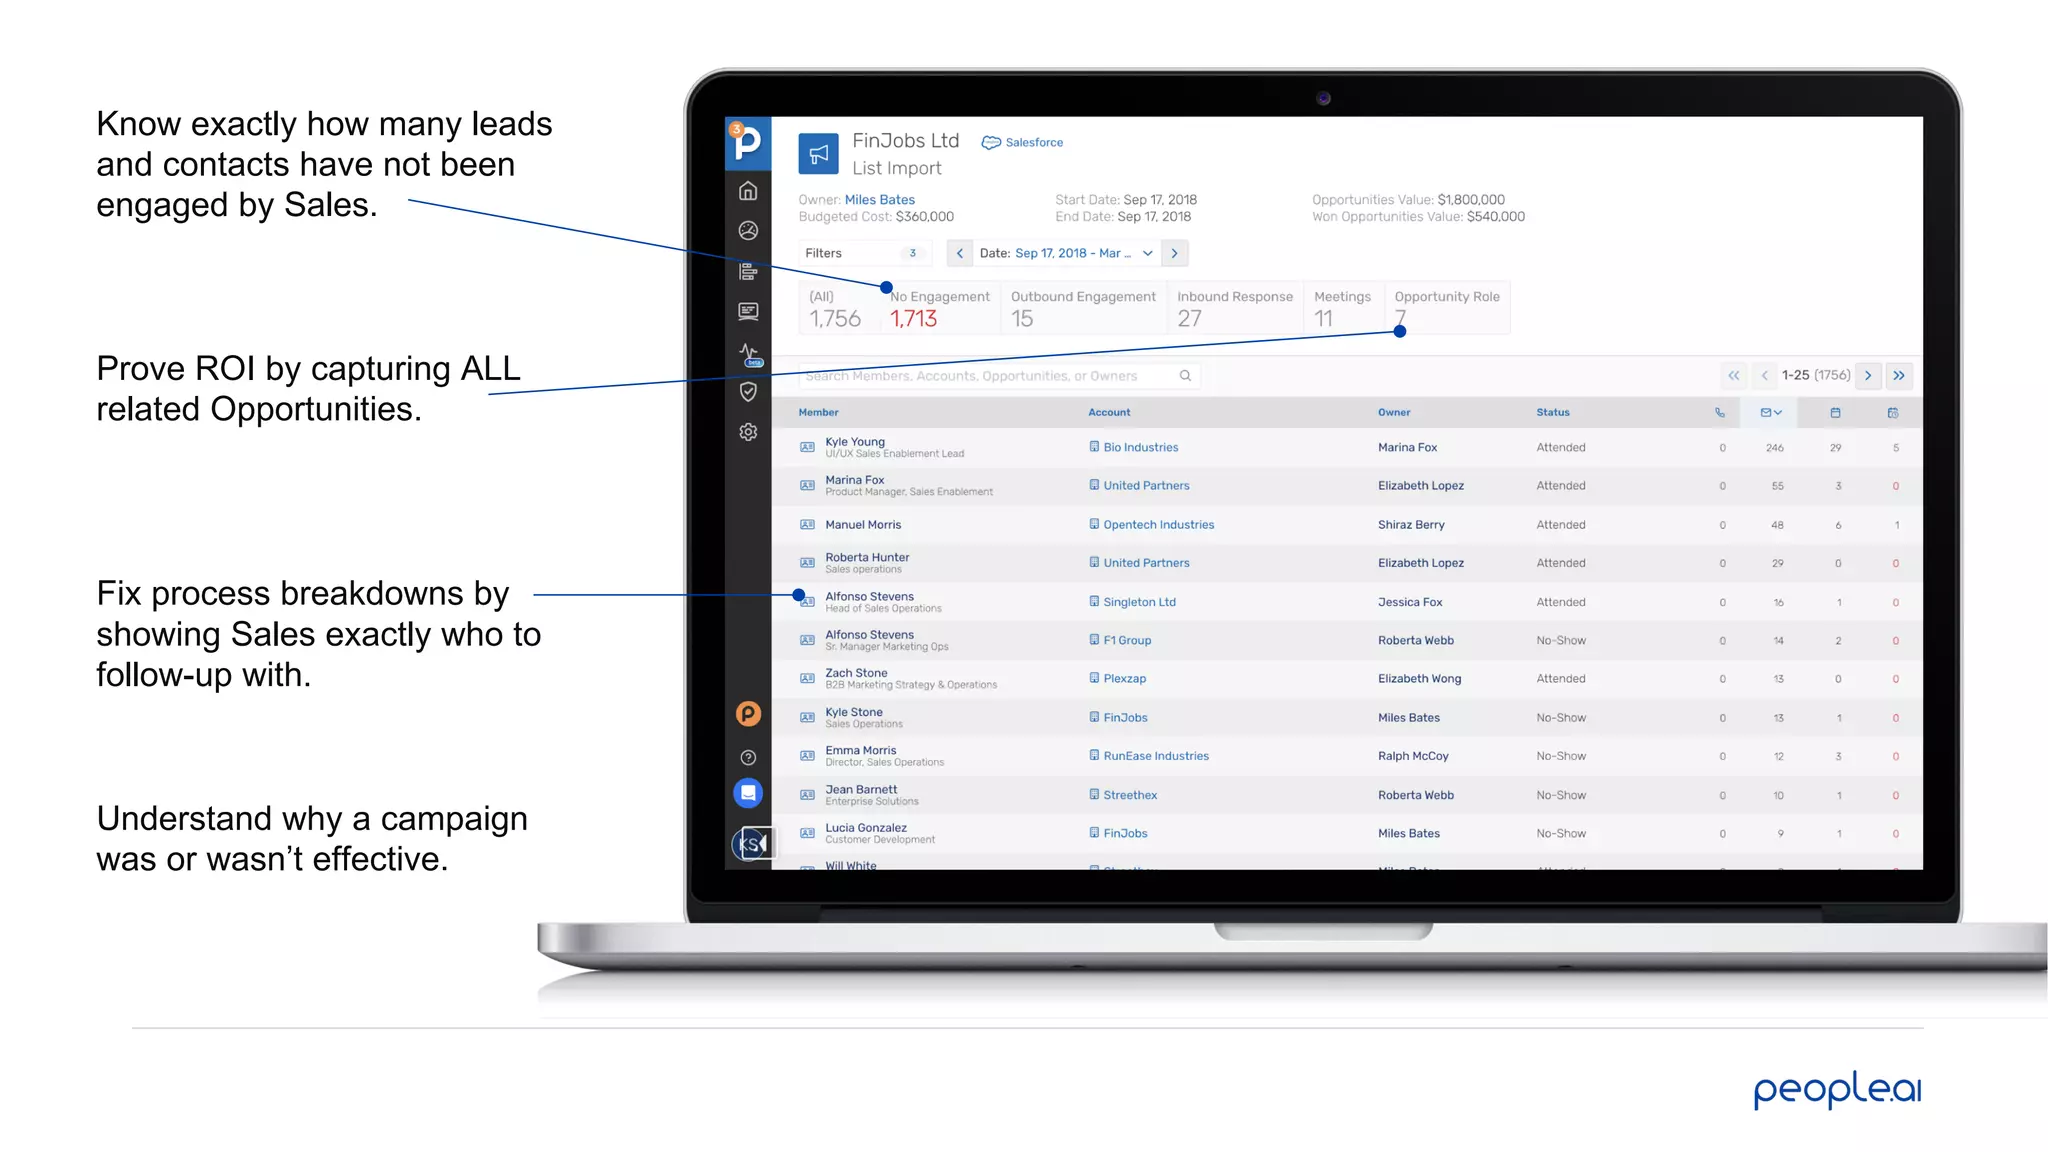Select the Opportunity Role tab
2048x1152 pixels.
coord(1447,308)
